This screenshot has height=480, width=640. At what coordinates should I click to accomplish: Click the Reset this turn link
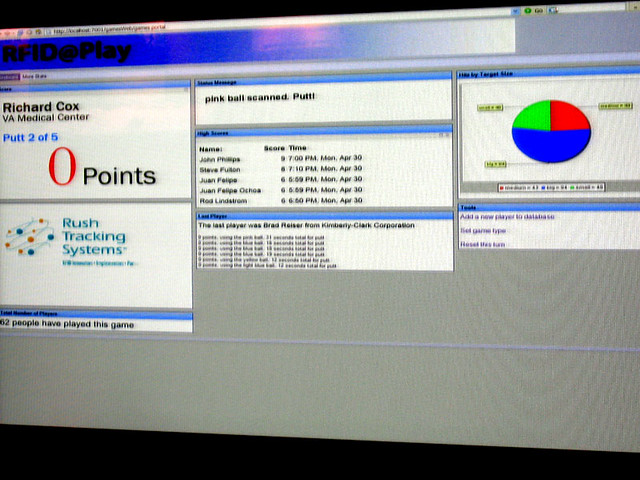coord(482,244)
